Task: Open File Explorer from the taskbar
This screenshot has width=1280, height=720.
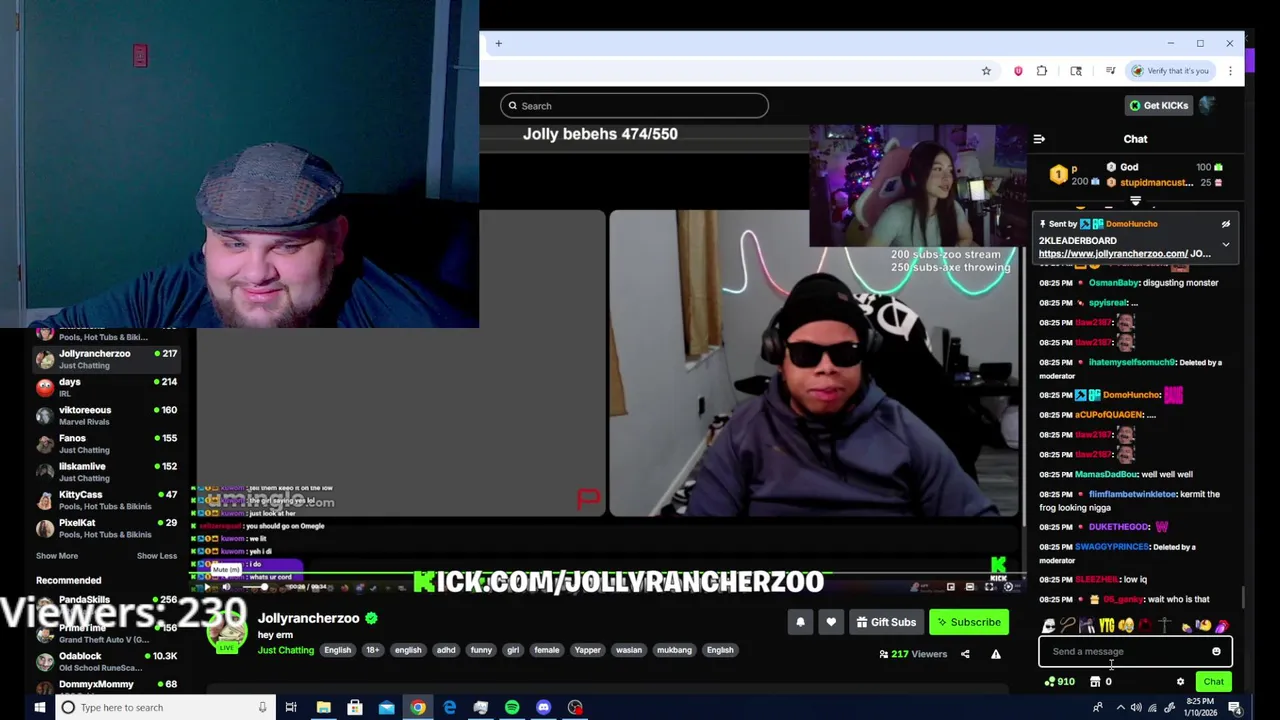Action: pyautogui.click(x=323, y=708)
